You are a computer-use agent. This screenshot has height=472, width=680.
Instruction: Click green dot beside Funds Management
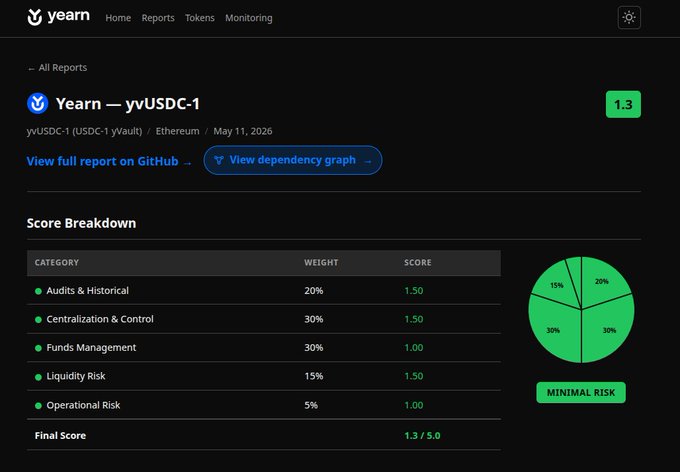[x=38, y=348]
